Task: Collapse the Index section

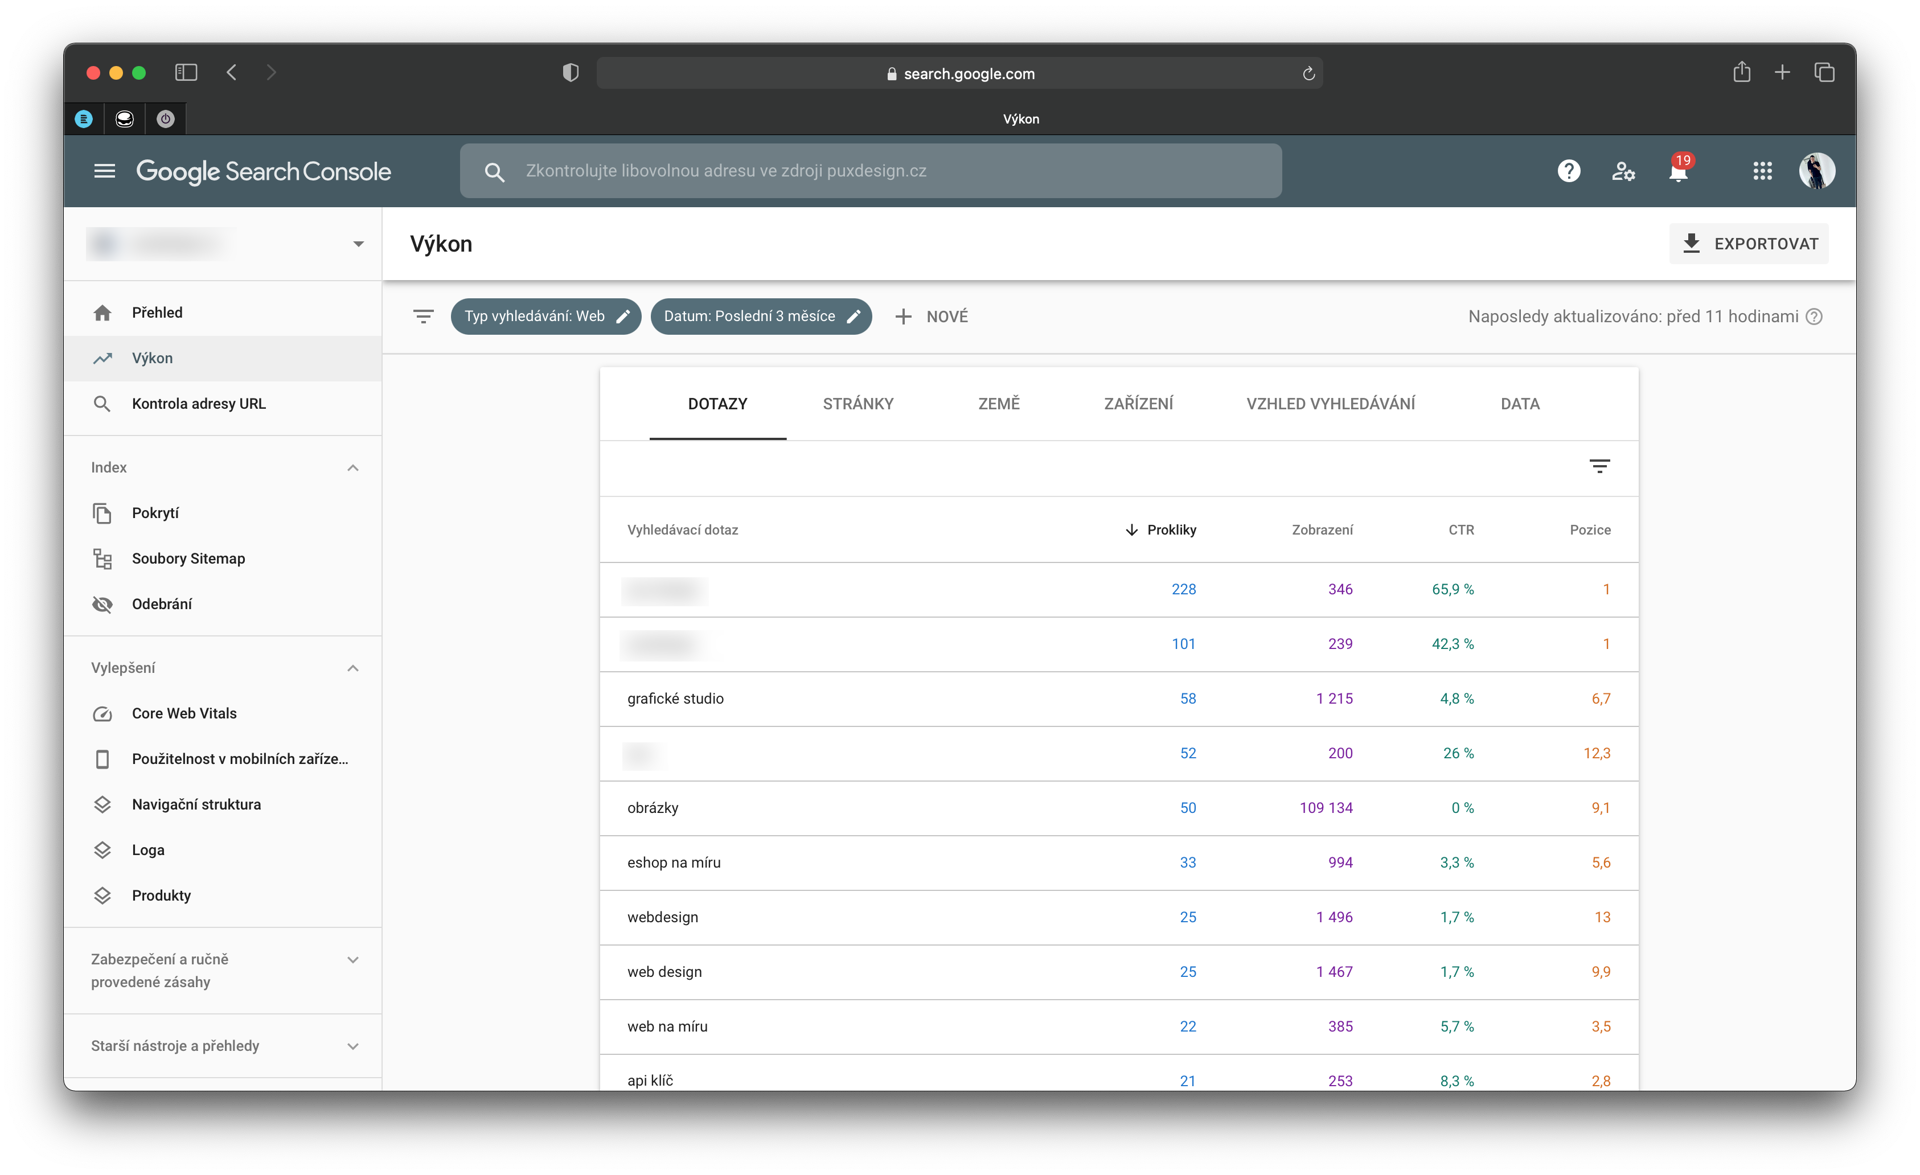Action: pos(352,468)
